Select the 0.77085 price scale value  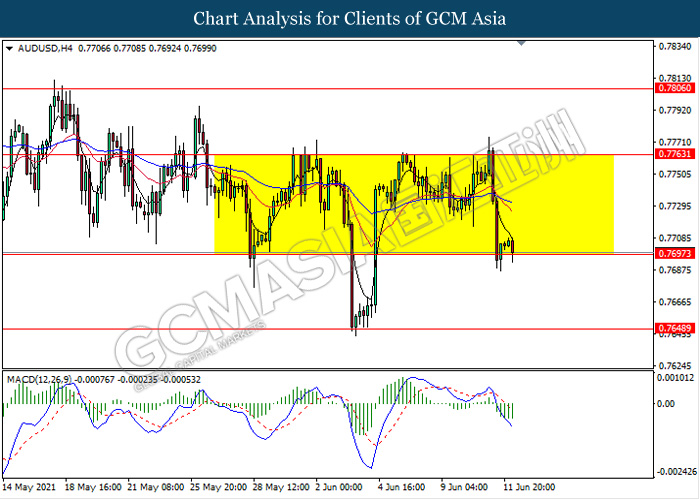(x=675, y=238)
